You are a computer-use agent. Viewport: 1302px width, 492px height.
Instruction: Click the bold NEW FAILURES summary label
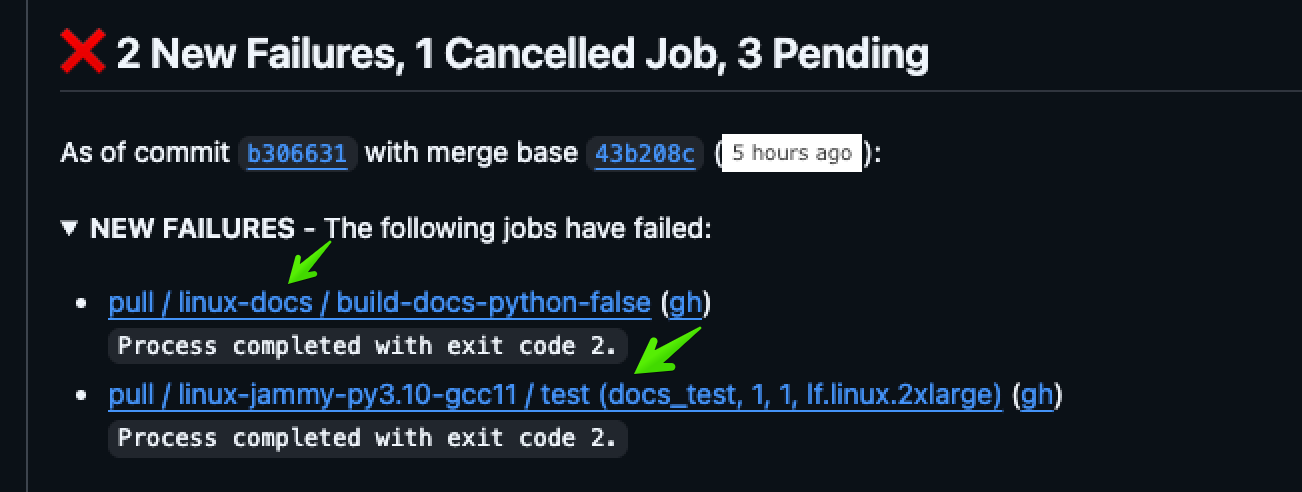[x=192, y=229]
